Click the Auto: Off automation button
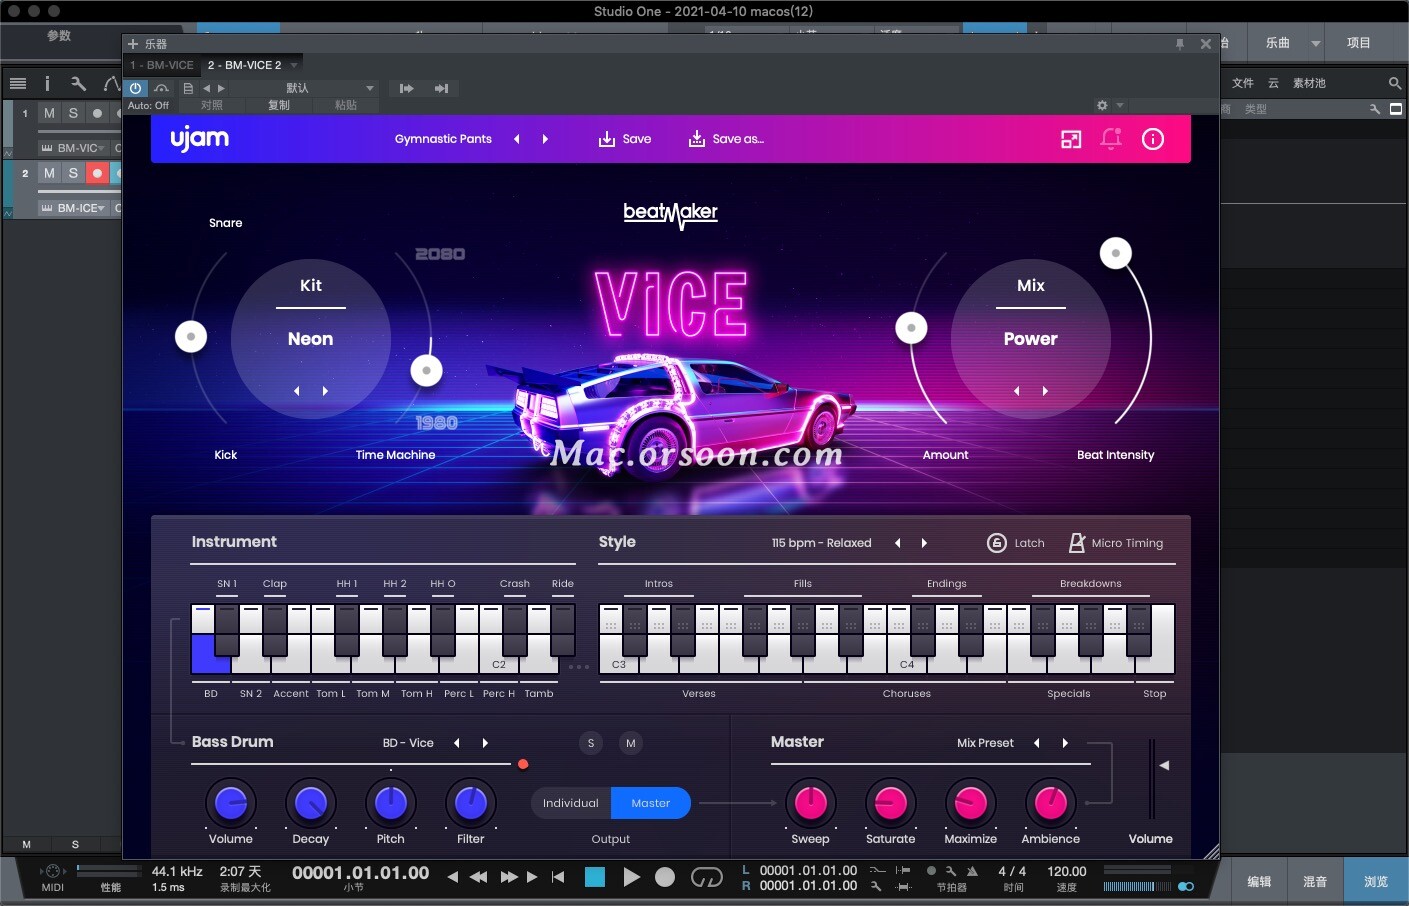 (148, 105)
